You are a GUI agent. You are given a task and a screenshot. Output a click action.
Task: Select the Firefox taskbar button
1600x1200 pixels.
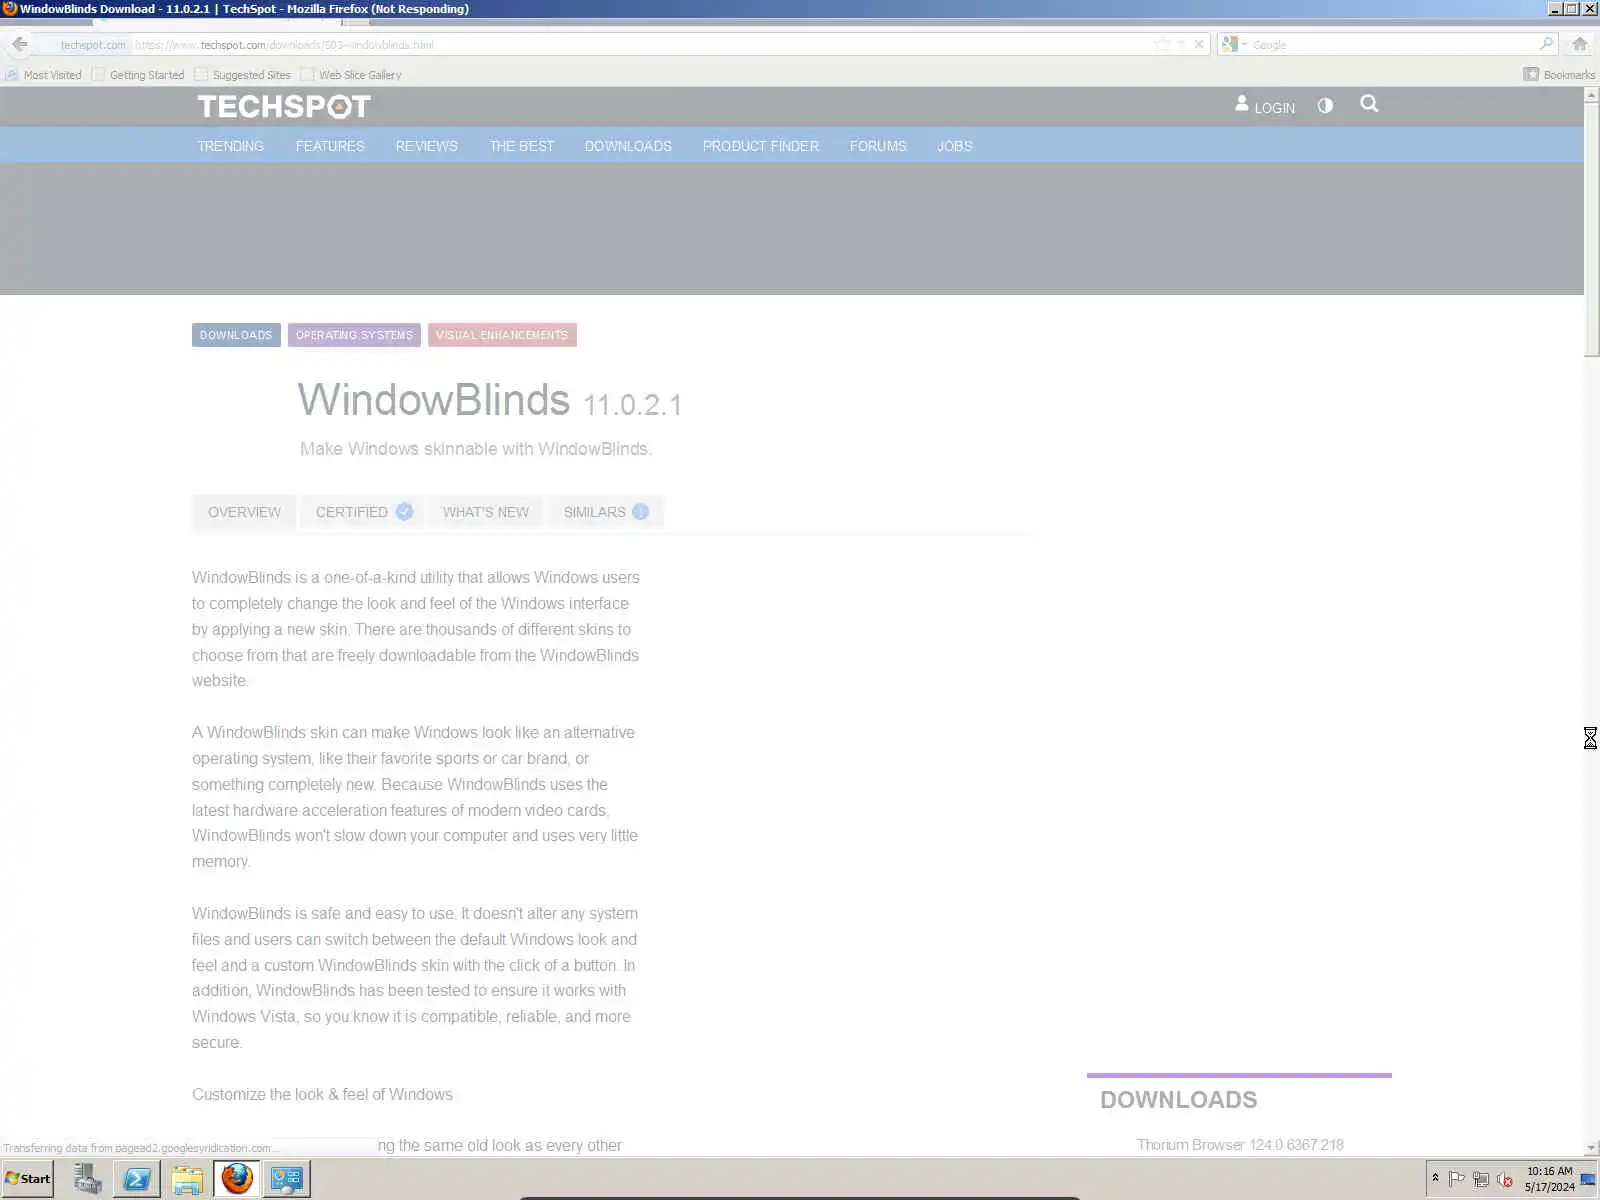click(237, 1179)
